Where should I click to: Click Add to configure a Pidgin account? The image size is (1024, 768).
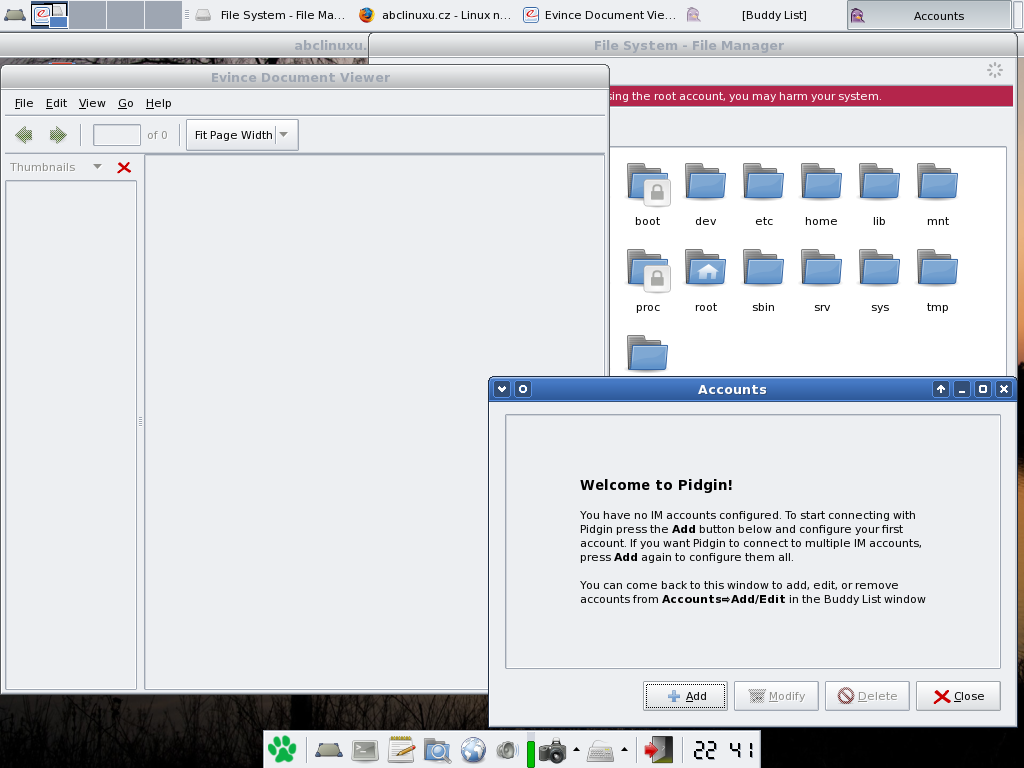pyautogui.click(x=685, y=696)
